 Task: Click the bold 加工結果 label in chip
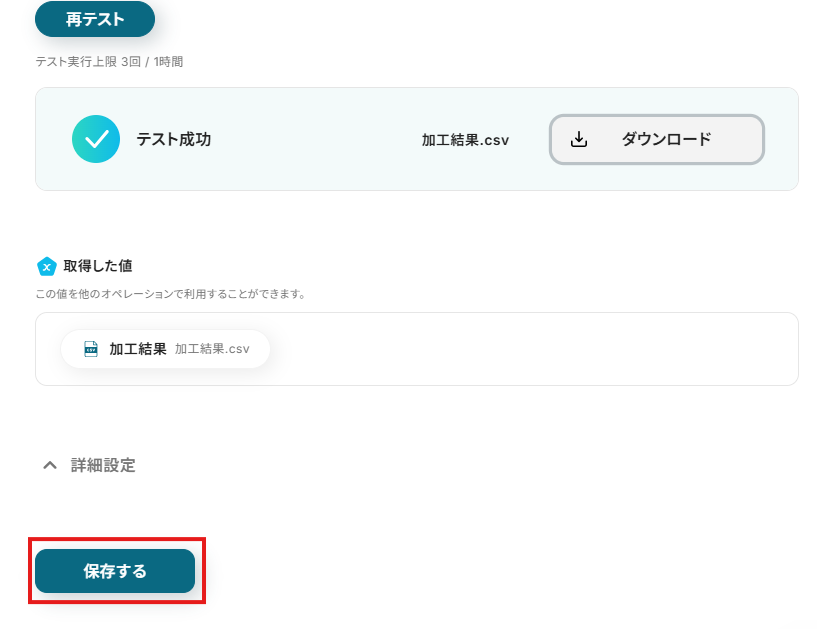(138, 349)
